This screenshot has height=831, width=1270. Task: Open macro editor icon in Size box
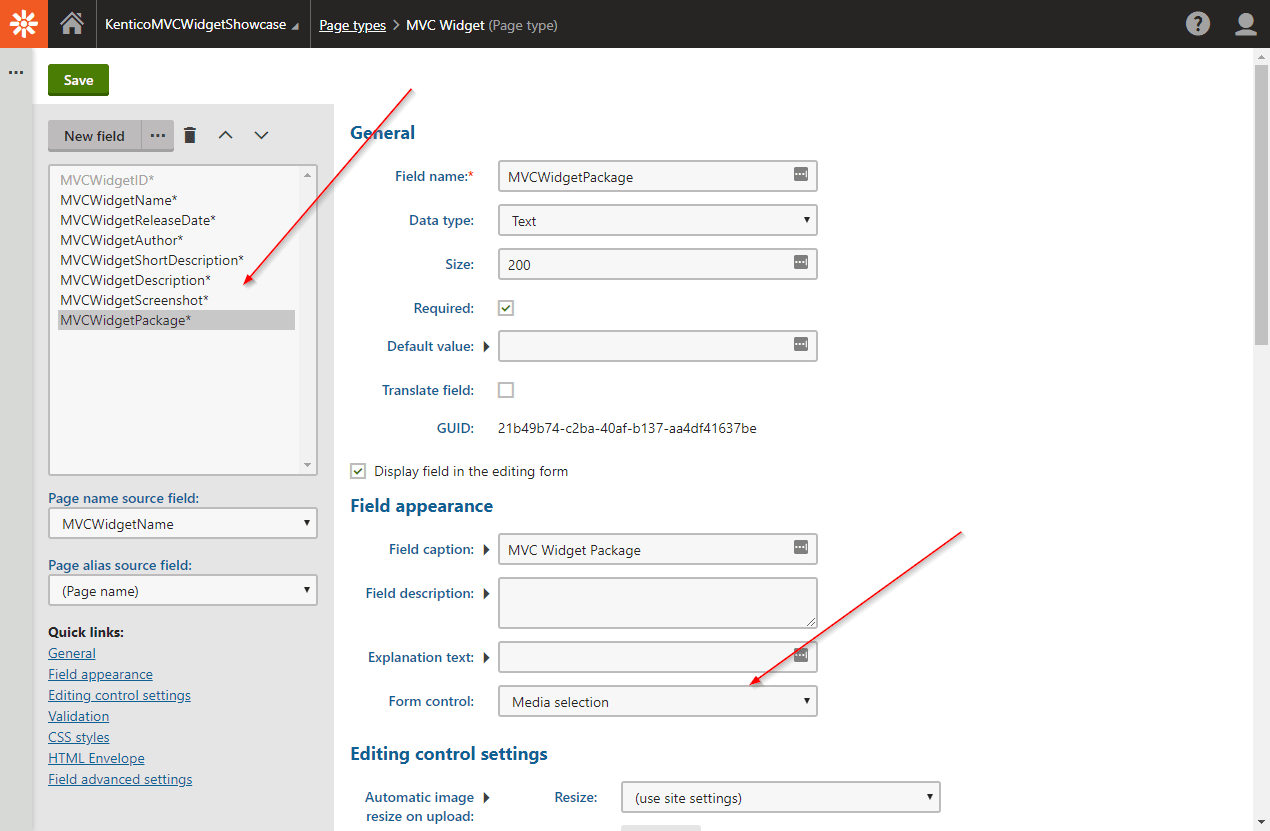click(x=800, y=262)
